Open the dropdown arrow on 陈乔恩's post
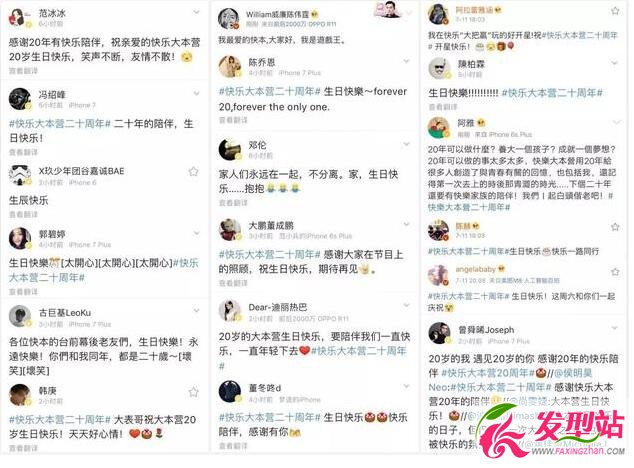Viewport: 634px width, 468px height. [x=406, y=61]
